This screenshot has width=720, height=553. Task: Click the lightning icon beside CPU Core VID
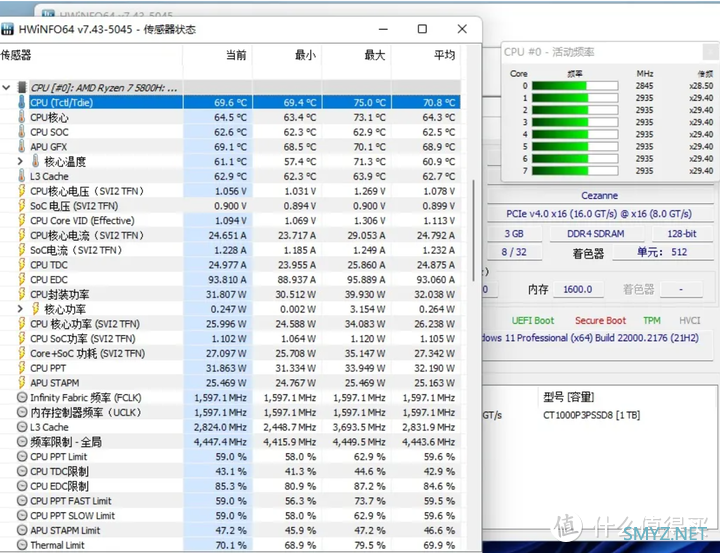click(22, 220)
